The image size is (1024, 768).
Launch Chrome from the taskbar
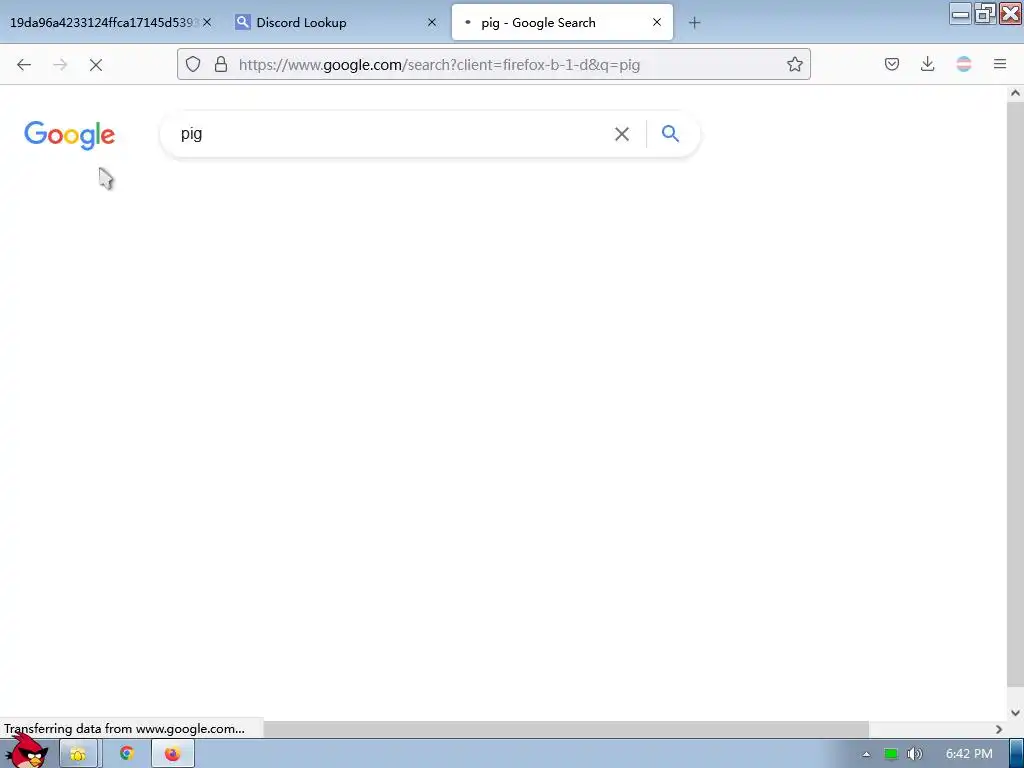click(127, 754)
